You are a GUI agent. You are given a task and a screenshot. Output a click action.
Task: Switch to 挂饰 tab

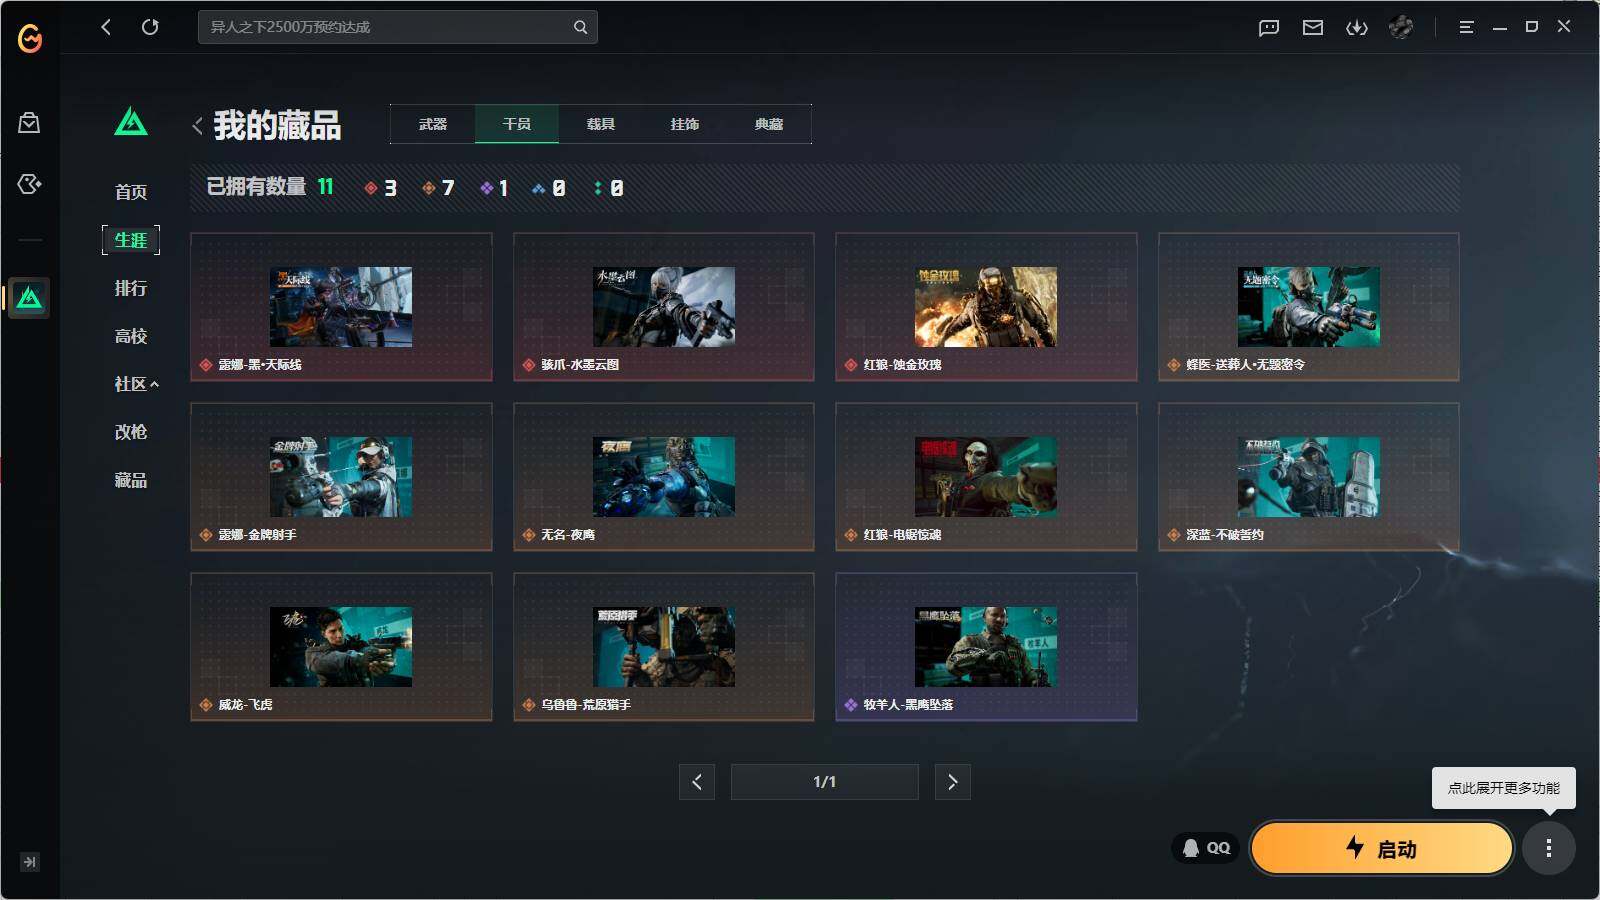point(685,124)
